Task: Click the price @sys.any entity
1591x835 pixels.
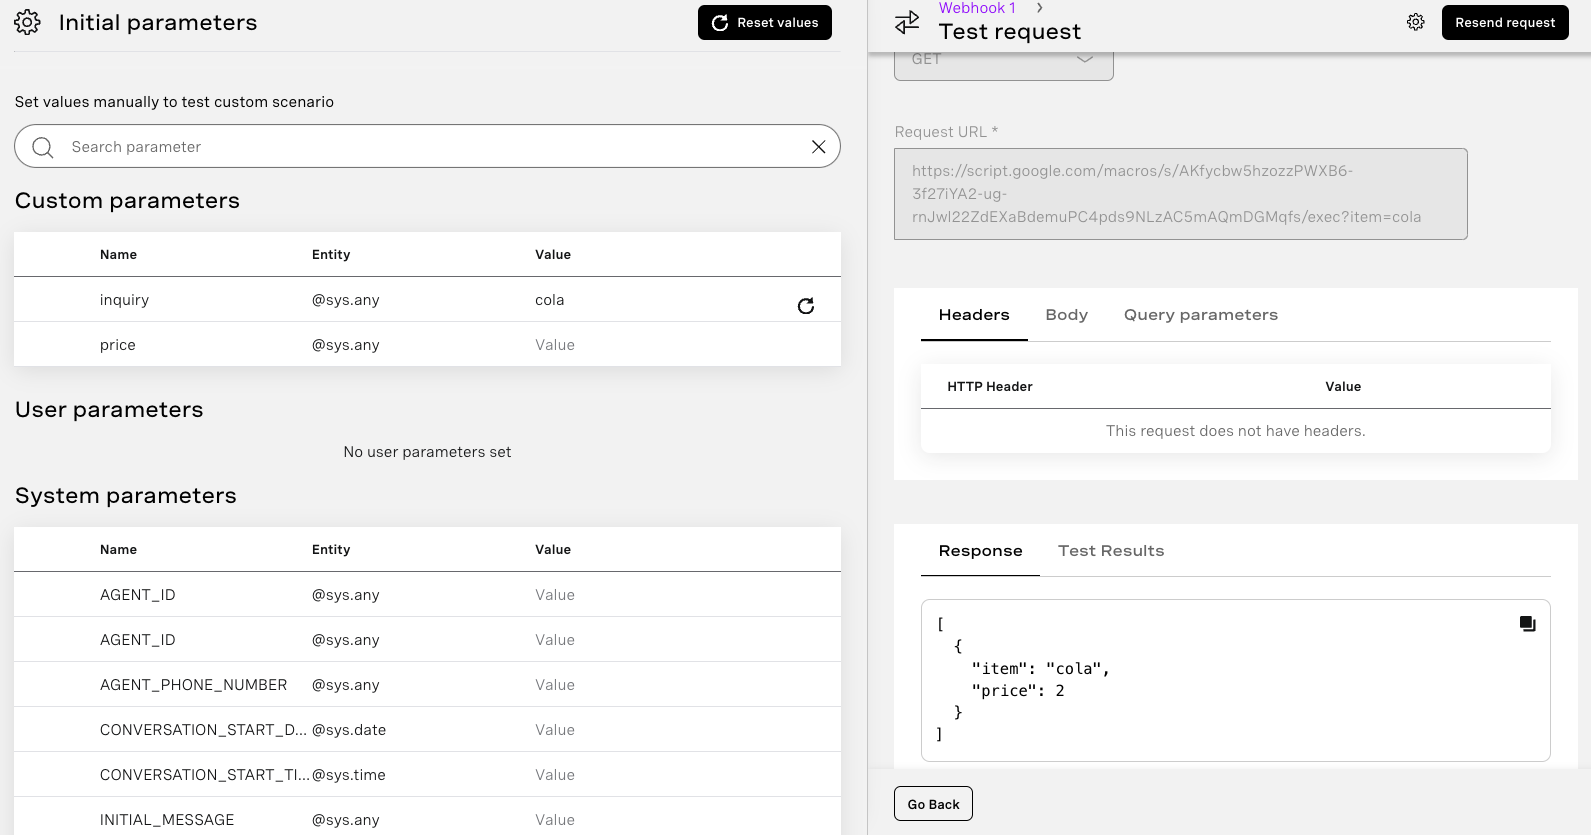Action: 346,345
